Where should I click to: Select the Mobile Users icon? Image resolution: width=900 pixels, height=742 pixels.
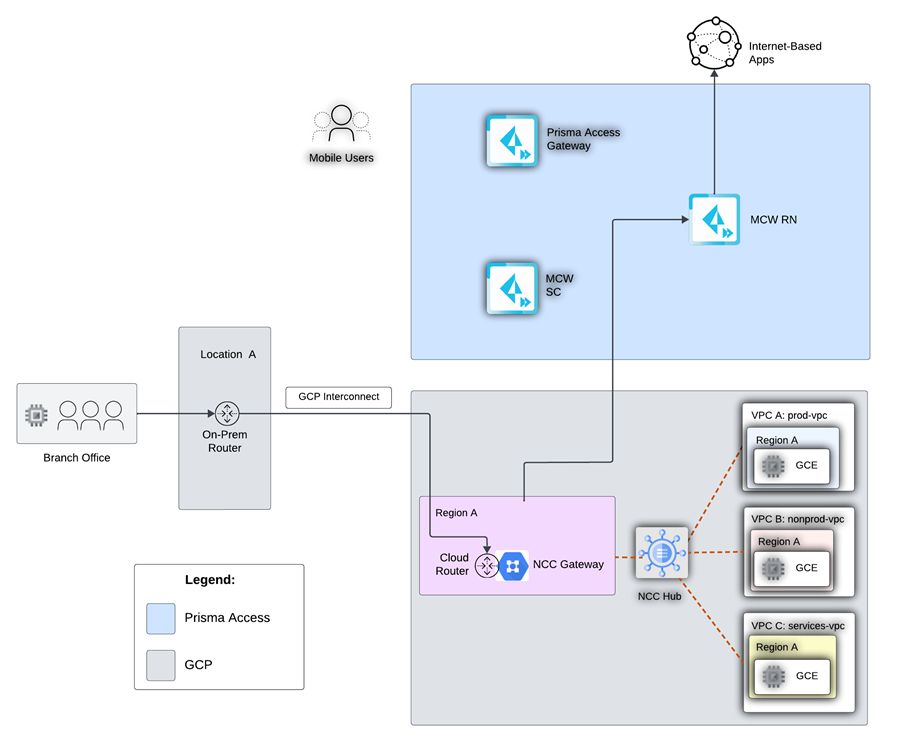(342, 123)
